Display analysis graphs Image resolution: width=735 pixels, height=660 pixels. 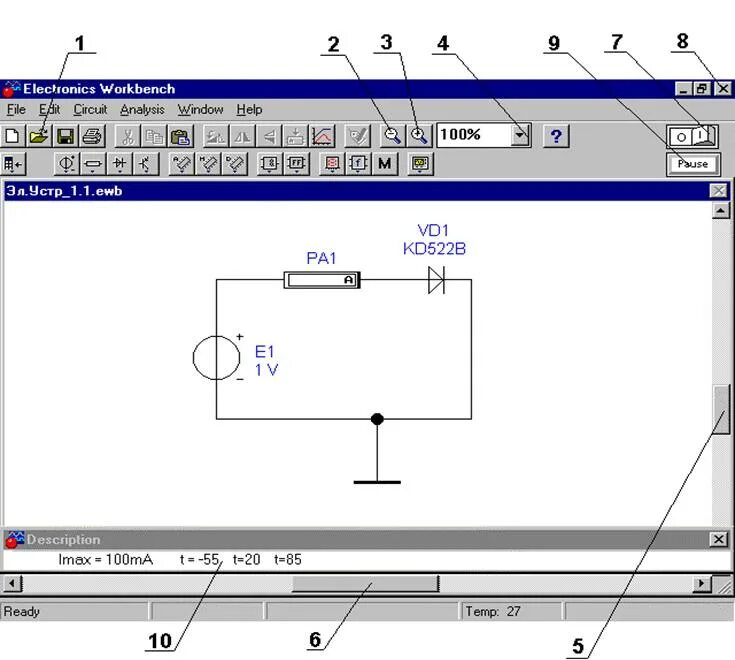322,136
